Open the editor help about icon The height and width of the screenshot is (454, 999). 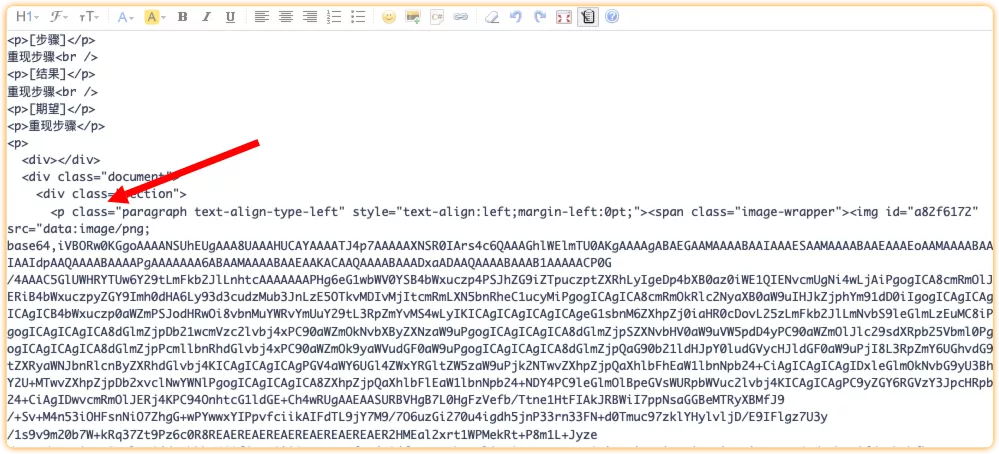point(612,17)
